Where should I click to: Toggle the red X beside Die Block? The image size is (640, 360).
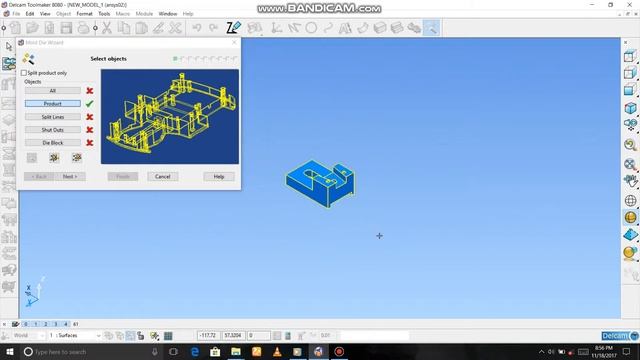(89, 143)
